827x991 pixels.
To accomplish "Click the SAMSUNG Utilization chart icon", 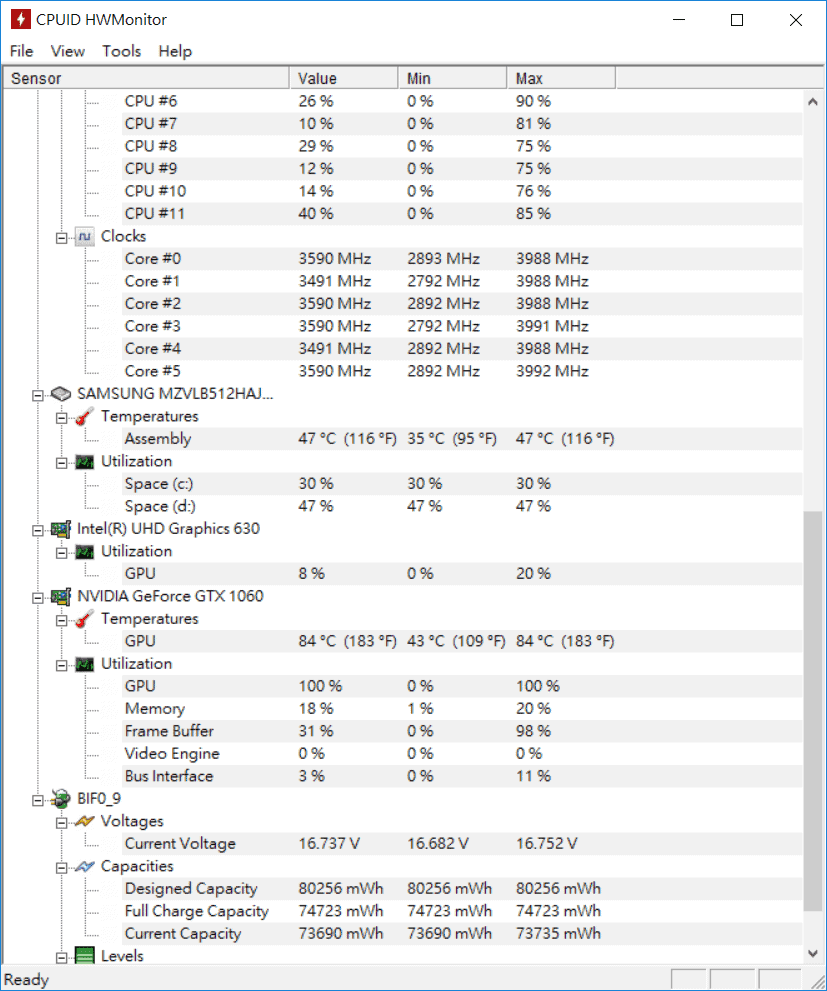I will [x=85, y=462].
